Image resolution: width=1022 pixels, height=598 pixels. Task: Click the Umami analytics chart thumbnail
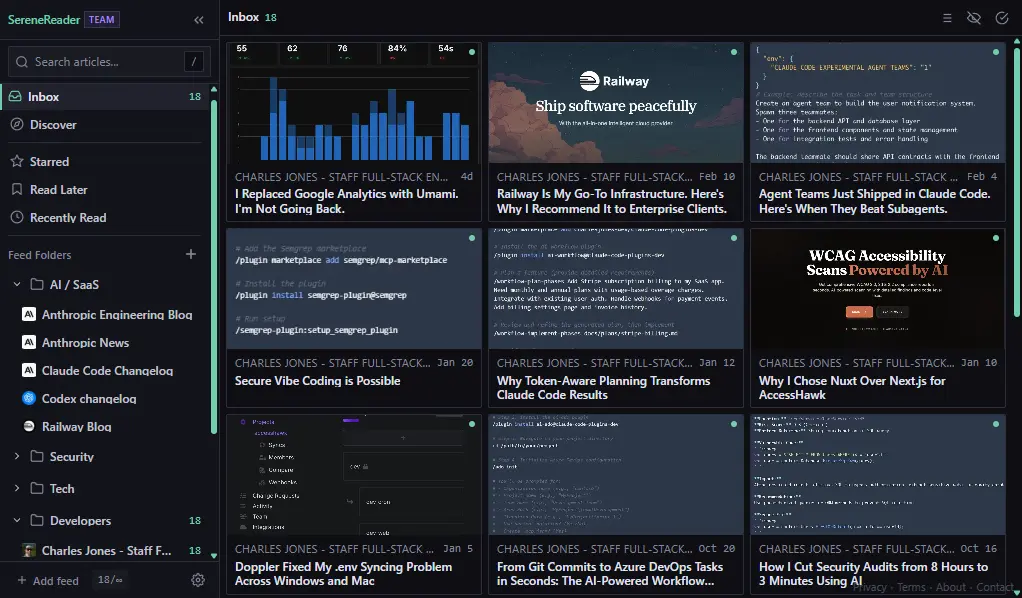353,103
